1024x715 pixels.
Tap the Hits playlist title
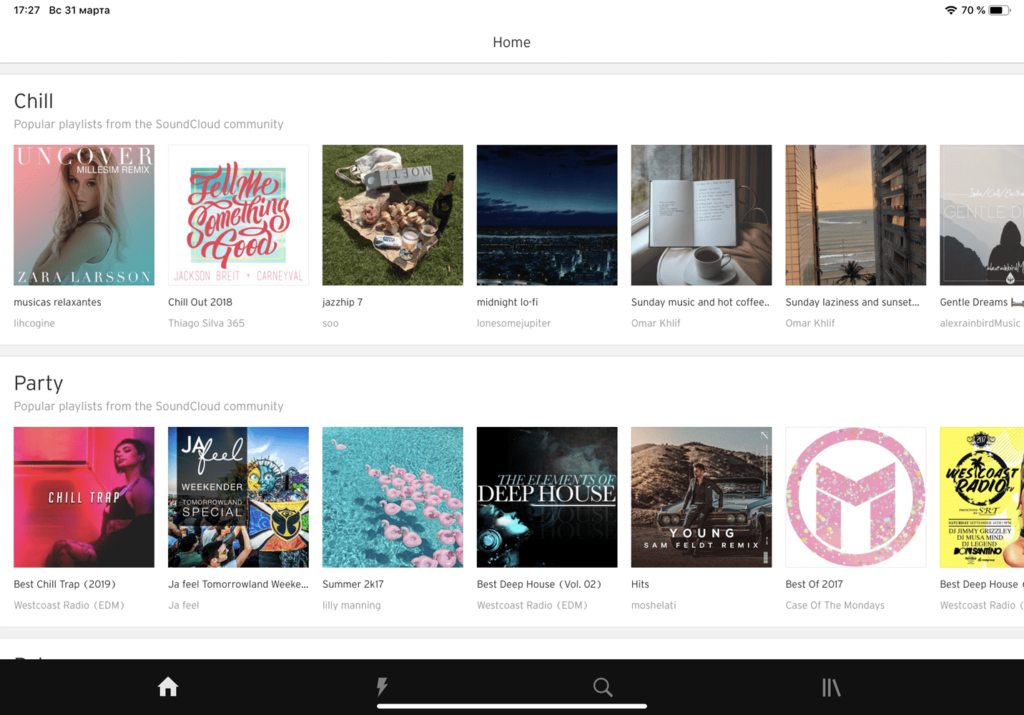coord(640,584)
